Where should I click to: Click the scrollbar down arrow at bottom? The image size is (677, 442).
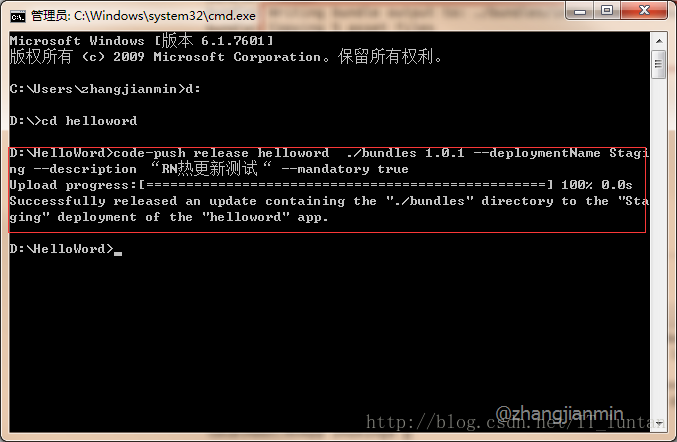tap(659, 423)
